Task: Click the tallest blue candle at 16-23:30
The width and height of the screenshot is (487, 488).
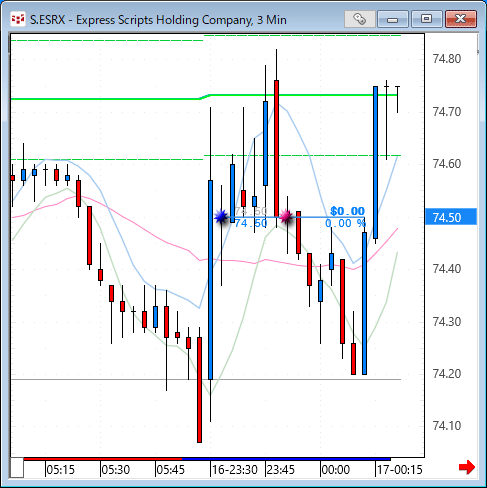Action: pos(210,280)
